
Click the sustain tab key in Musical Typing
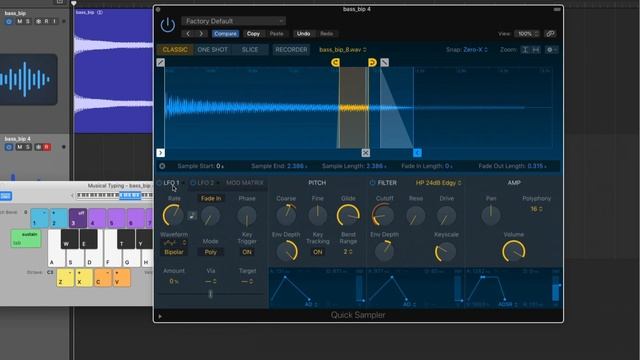click(26, 238)
